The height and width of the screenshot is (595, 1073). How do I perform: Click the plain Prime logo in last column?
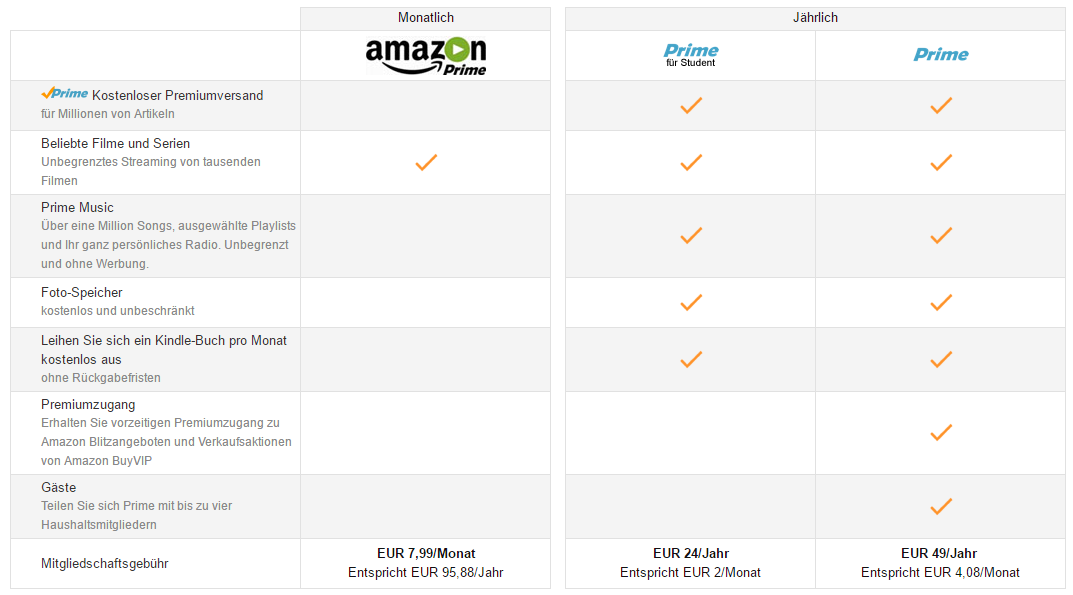(941, 55)
